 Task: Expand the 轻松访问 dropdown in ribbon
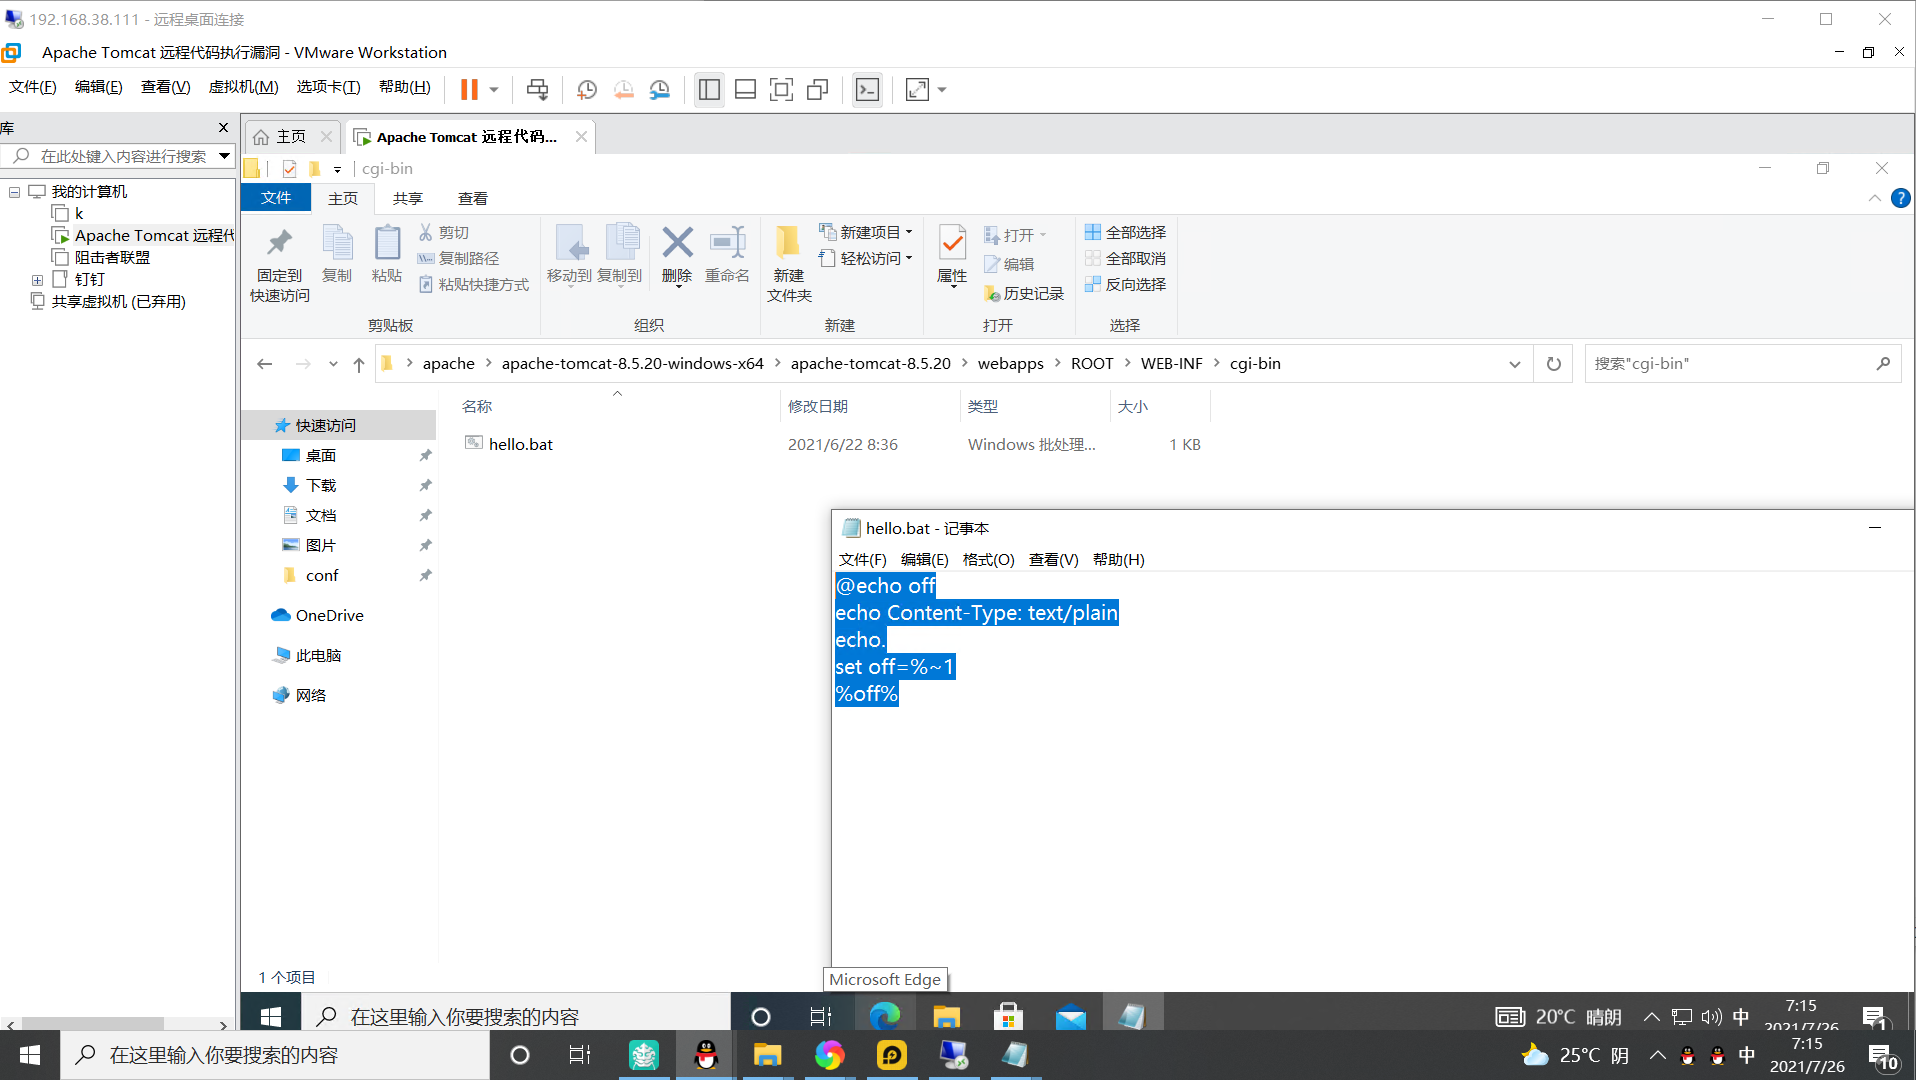[x=909, y=258]
